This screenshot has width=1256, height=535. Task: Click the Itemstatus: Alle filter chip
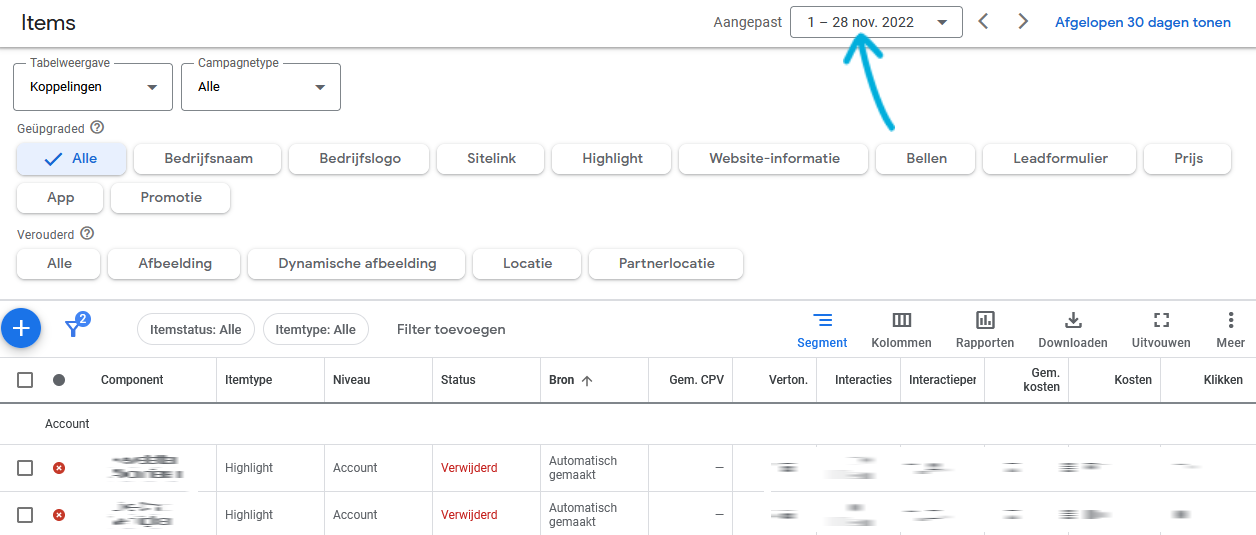pos(196,329)
